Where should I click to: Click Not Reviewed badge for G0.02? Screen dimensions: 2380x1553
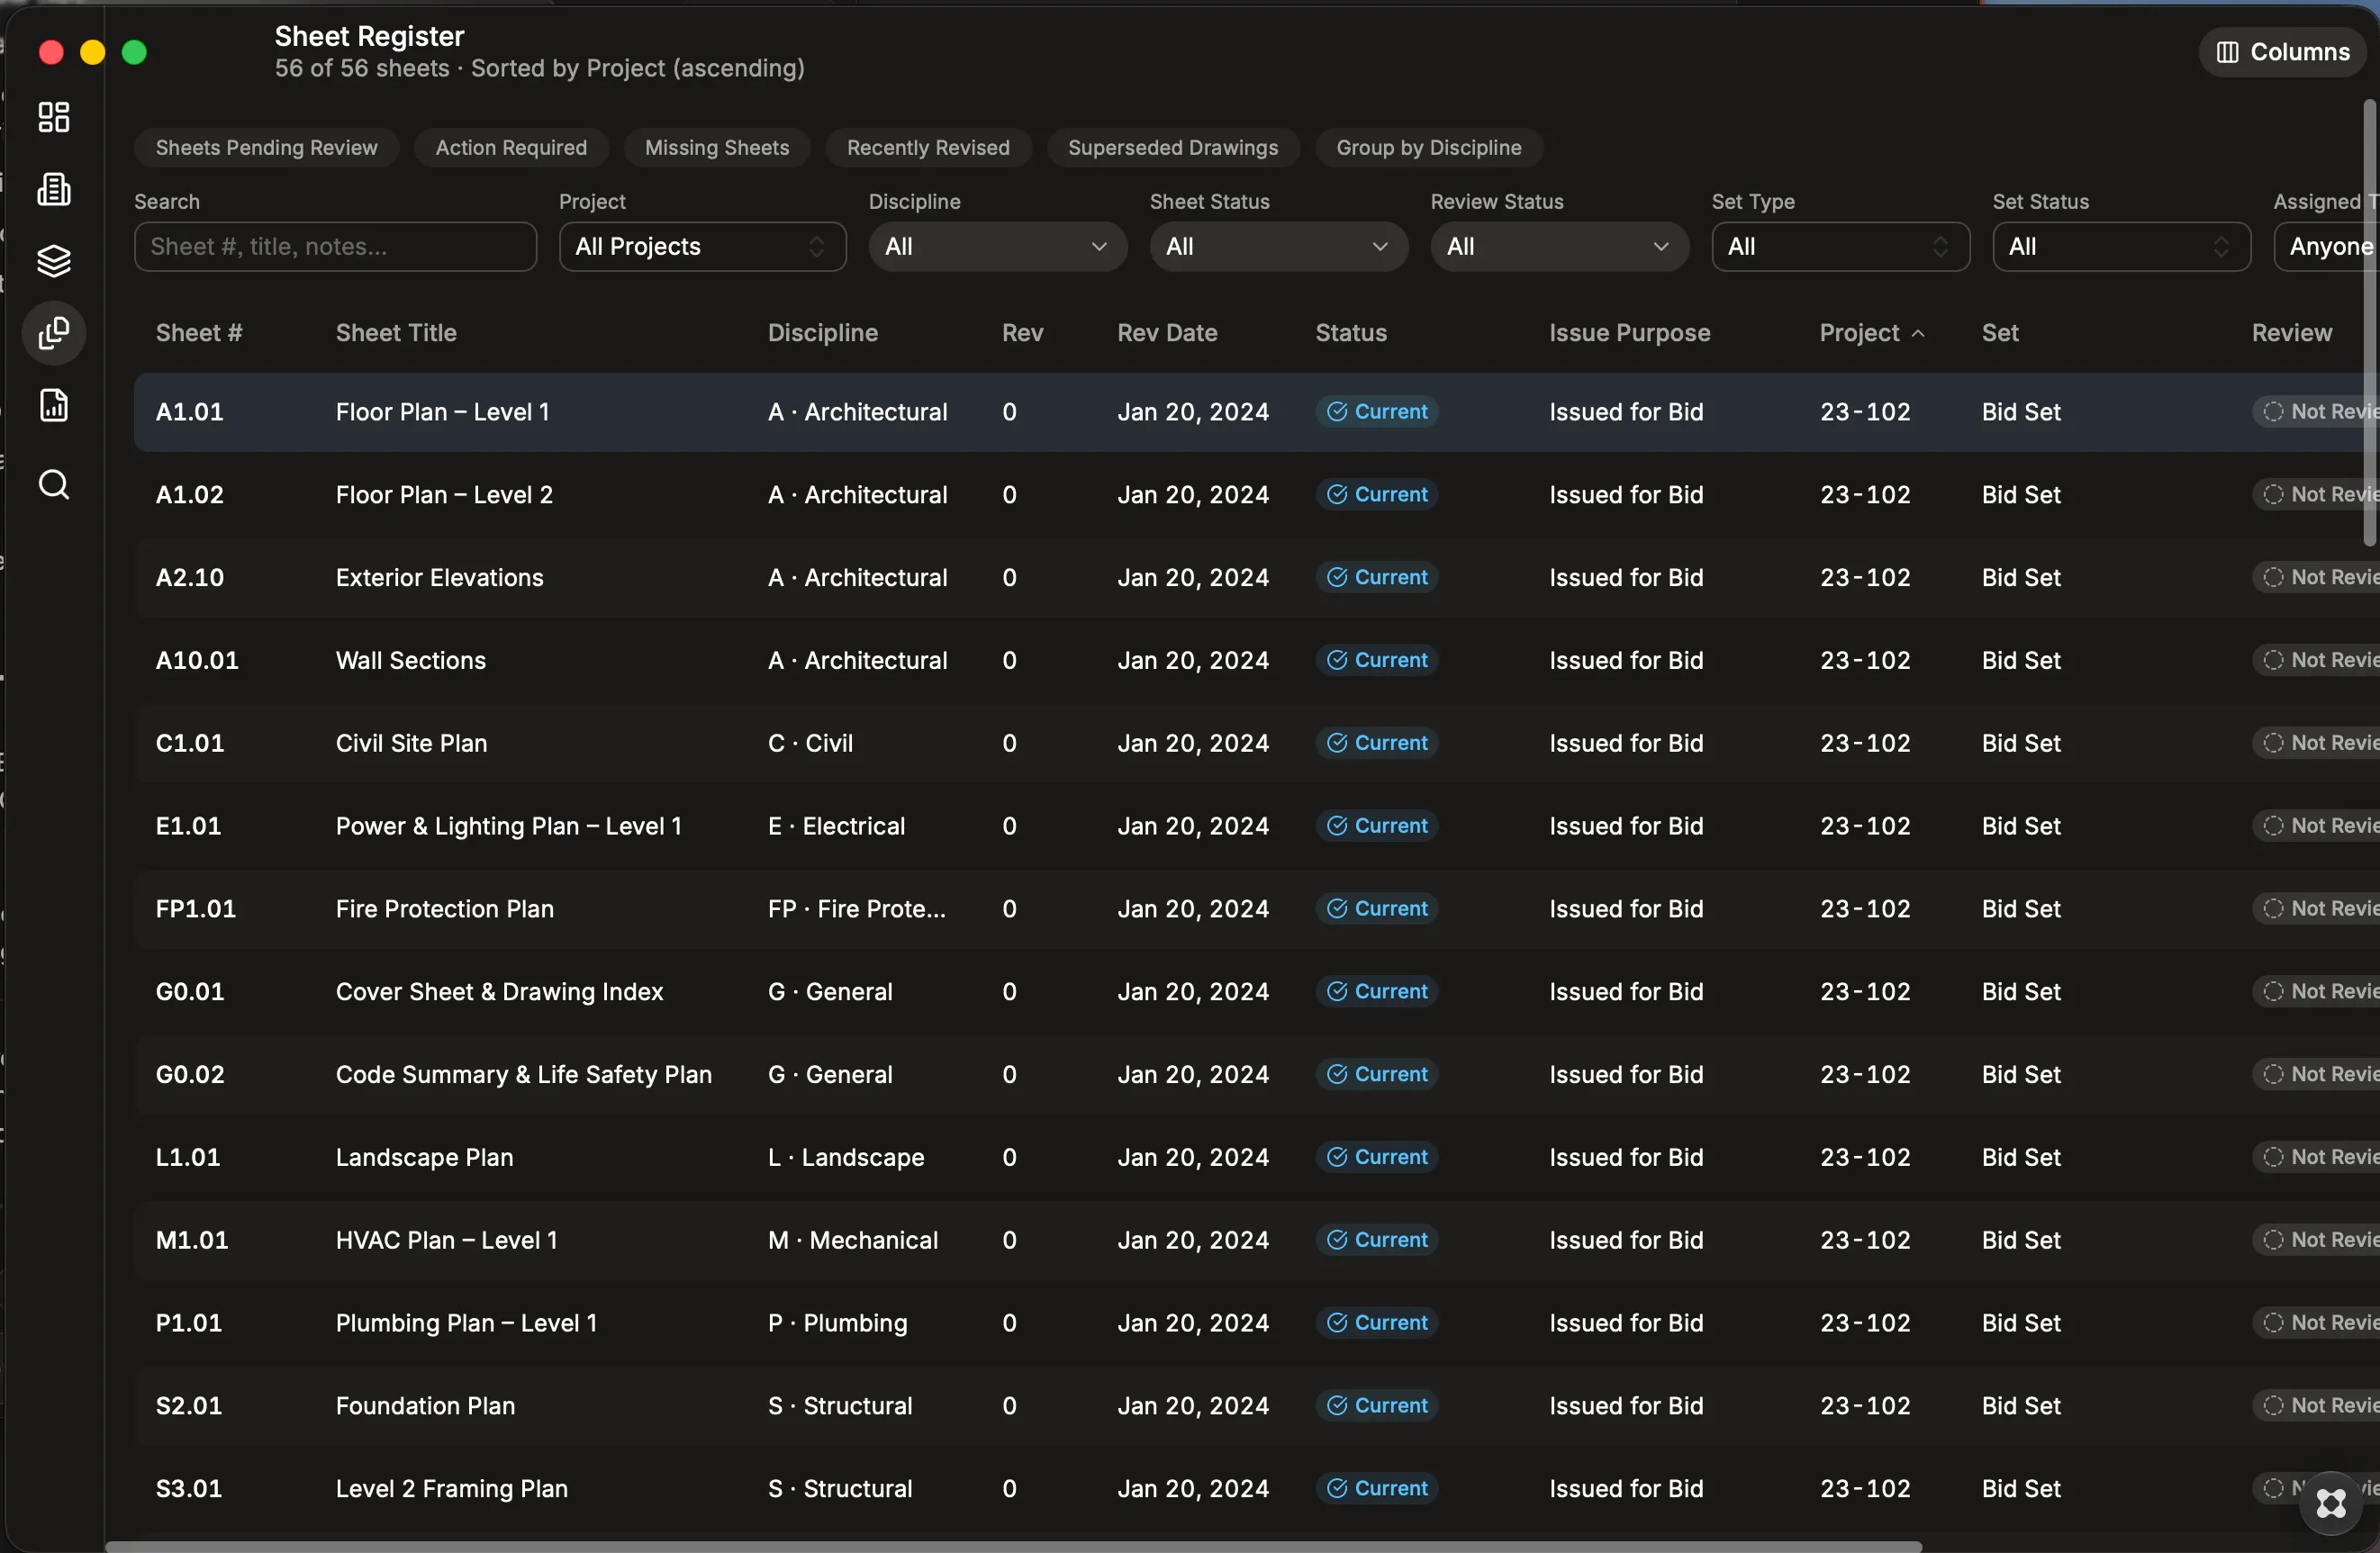pyautogui.click(x=2316, y=1075)
